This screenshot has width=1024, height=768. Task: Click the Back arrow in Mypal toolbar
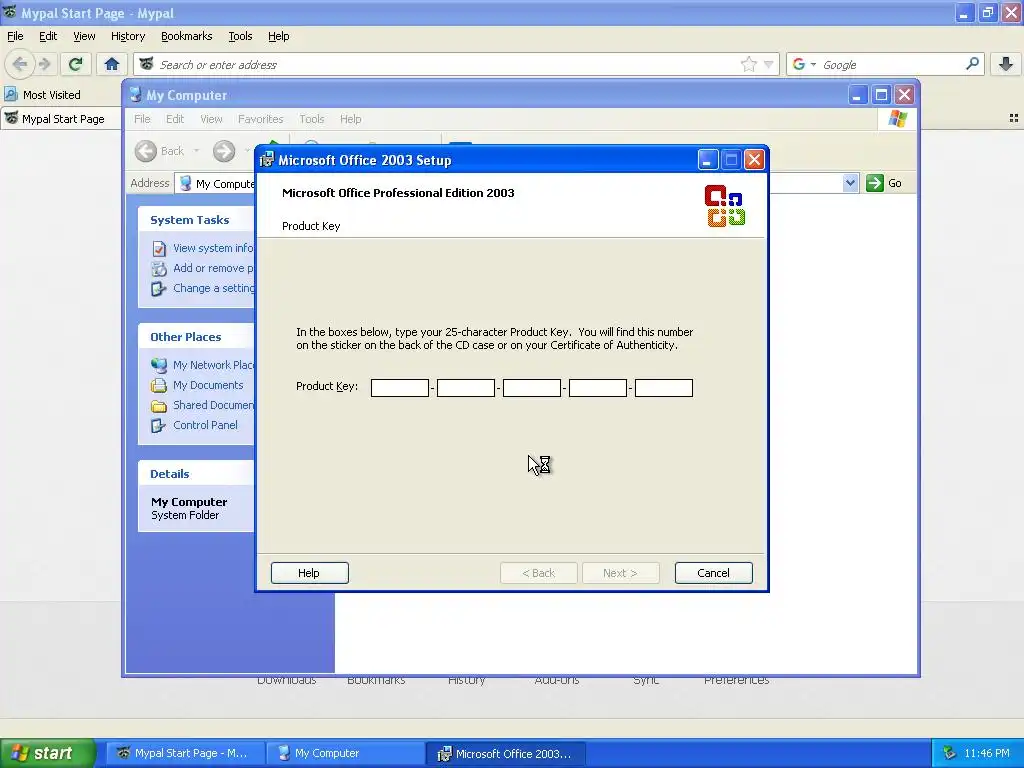click(x=20, y=64)
